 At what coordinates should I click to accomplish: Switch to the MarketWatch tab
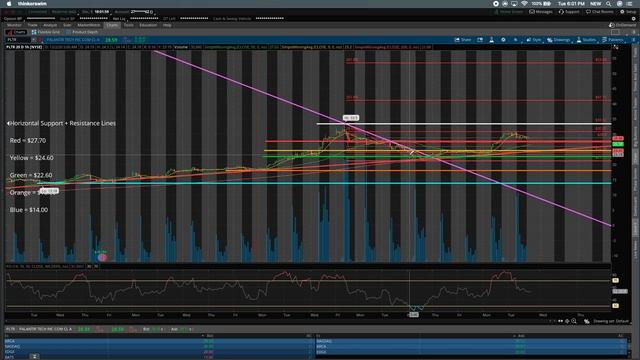89,25
